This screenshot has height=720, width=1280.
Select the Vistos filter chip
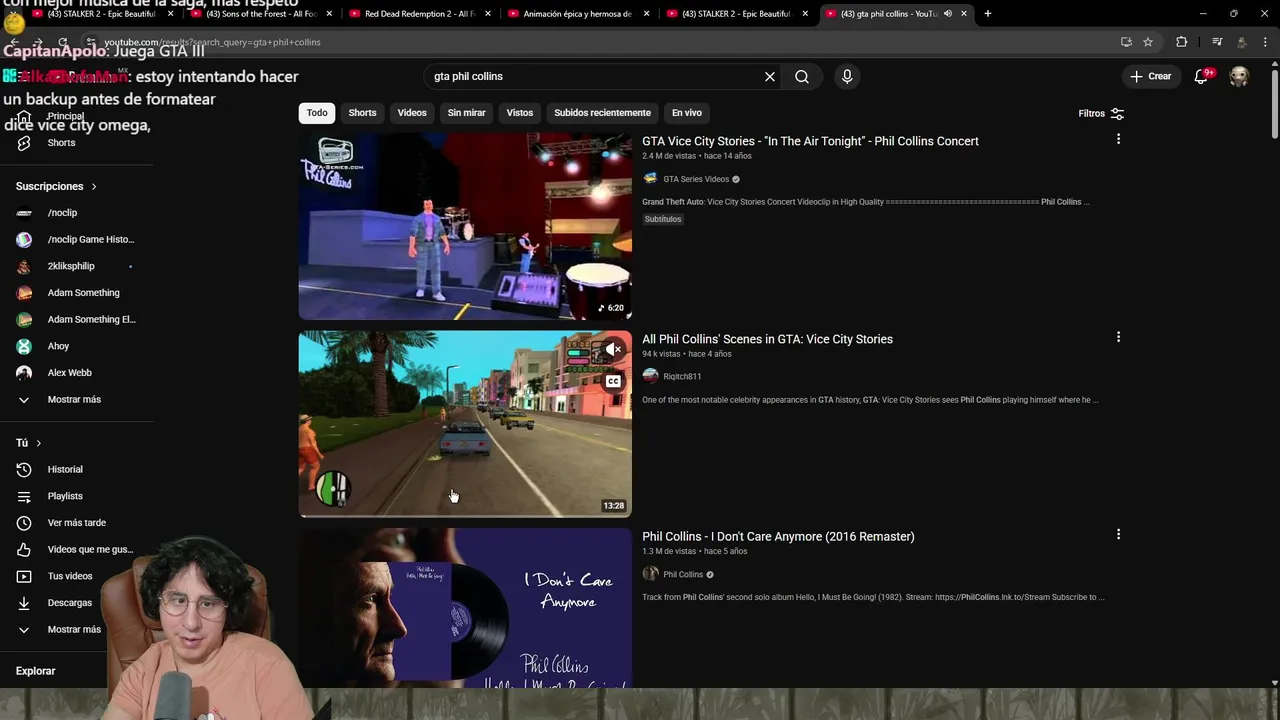(x=520, y=113)
